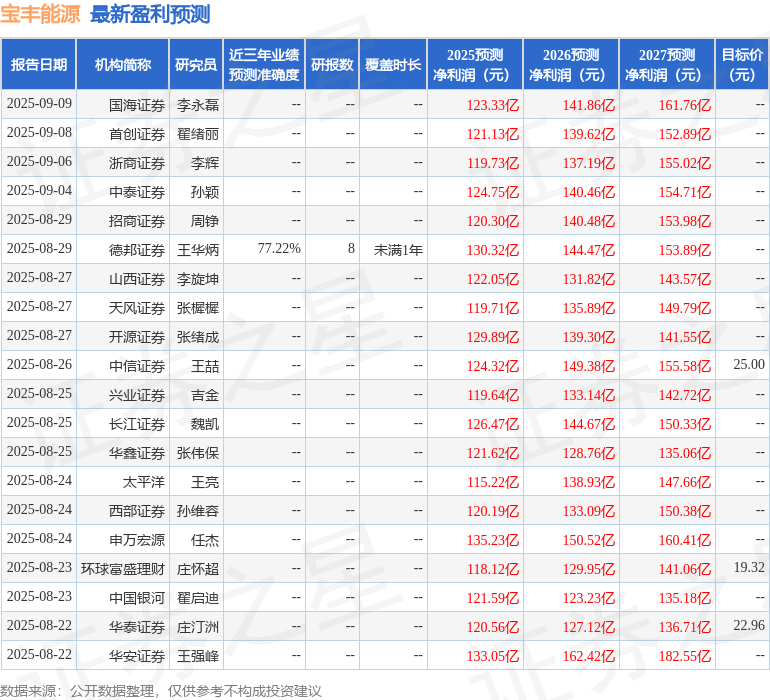Click the 2027预测净利润 column header

pos(666,65)
